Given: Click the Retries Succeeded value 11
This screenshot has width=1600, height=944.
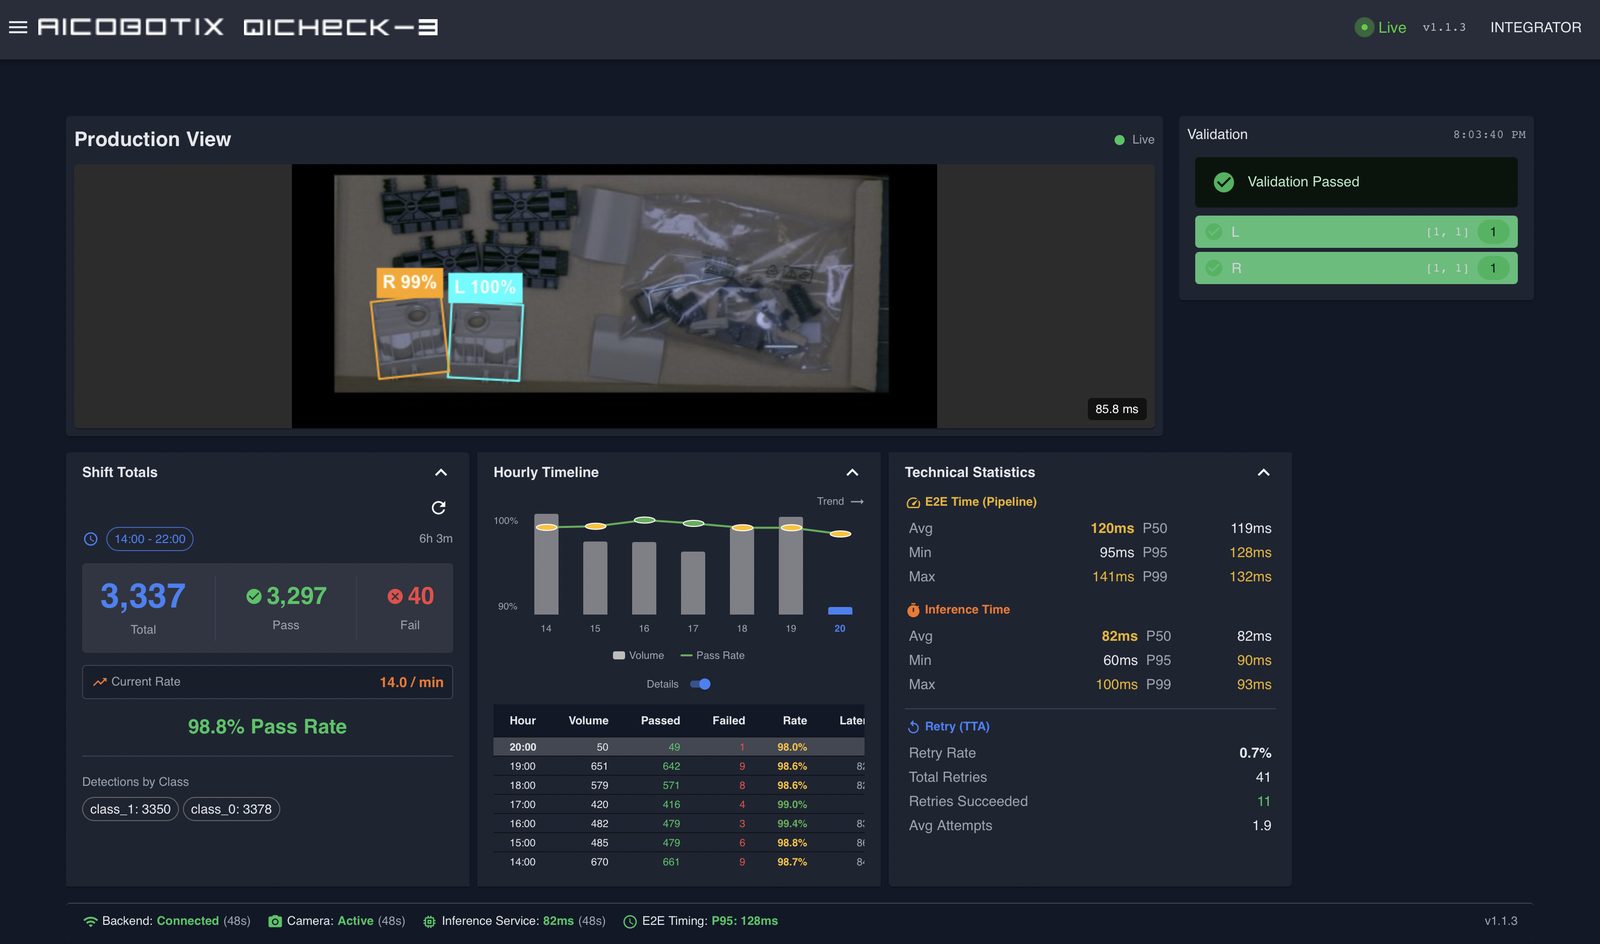Looking at the screenshot, I should click(1264, 801).
